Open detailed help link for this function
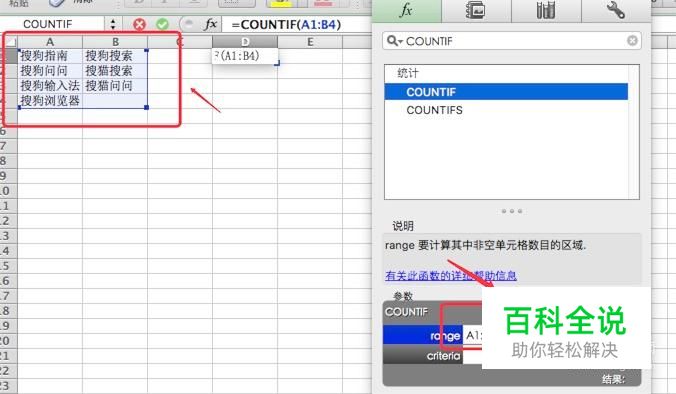This screenshot has height=394, width=676. (451, 275)
